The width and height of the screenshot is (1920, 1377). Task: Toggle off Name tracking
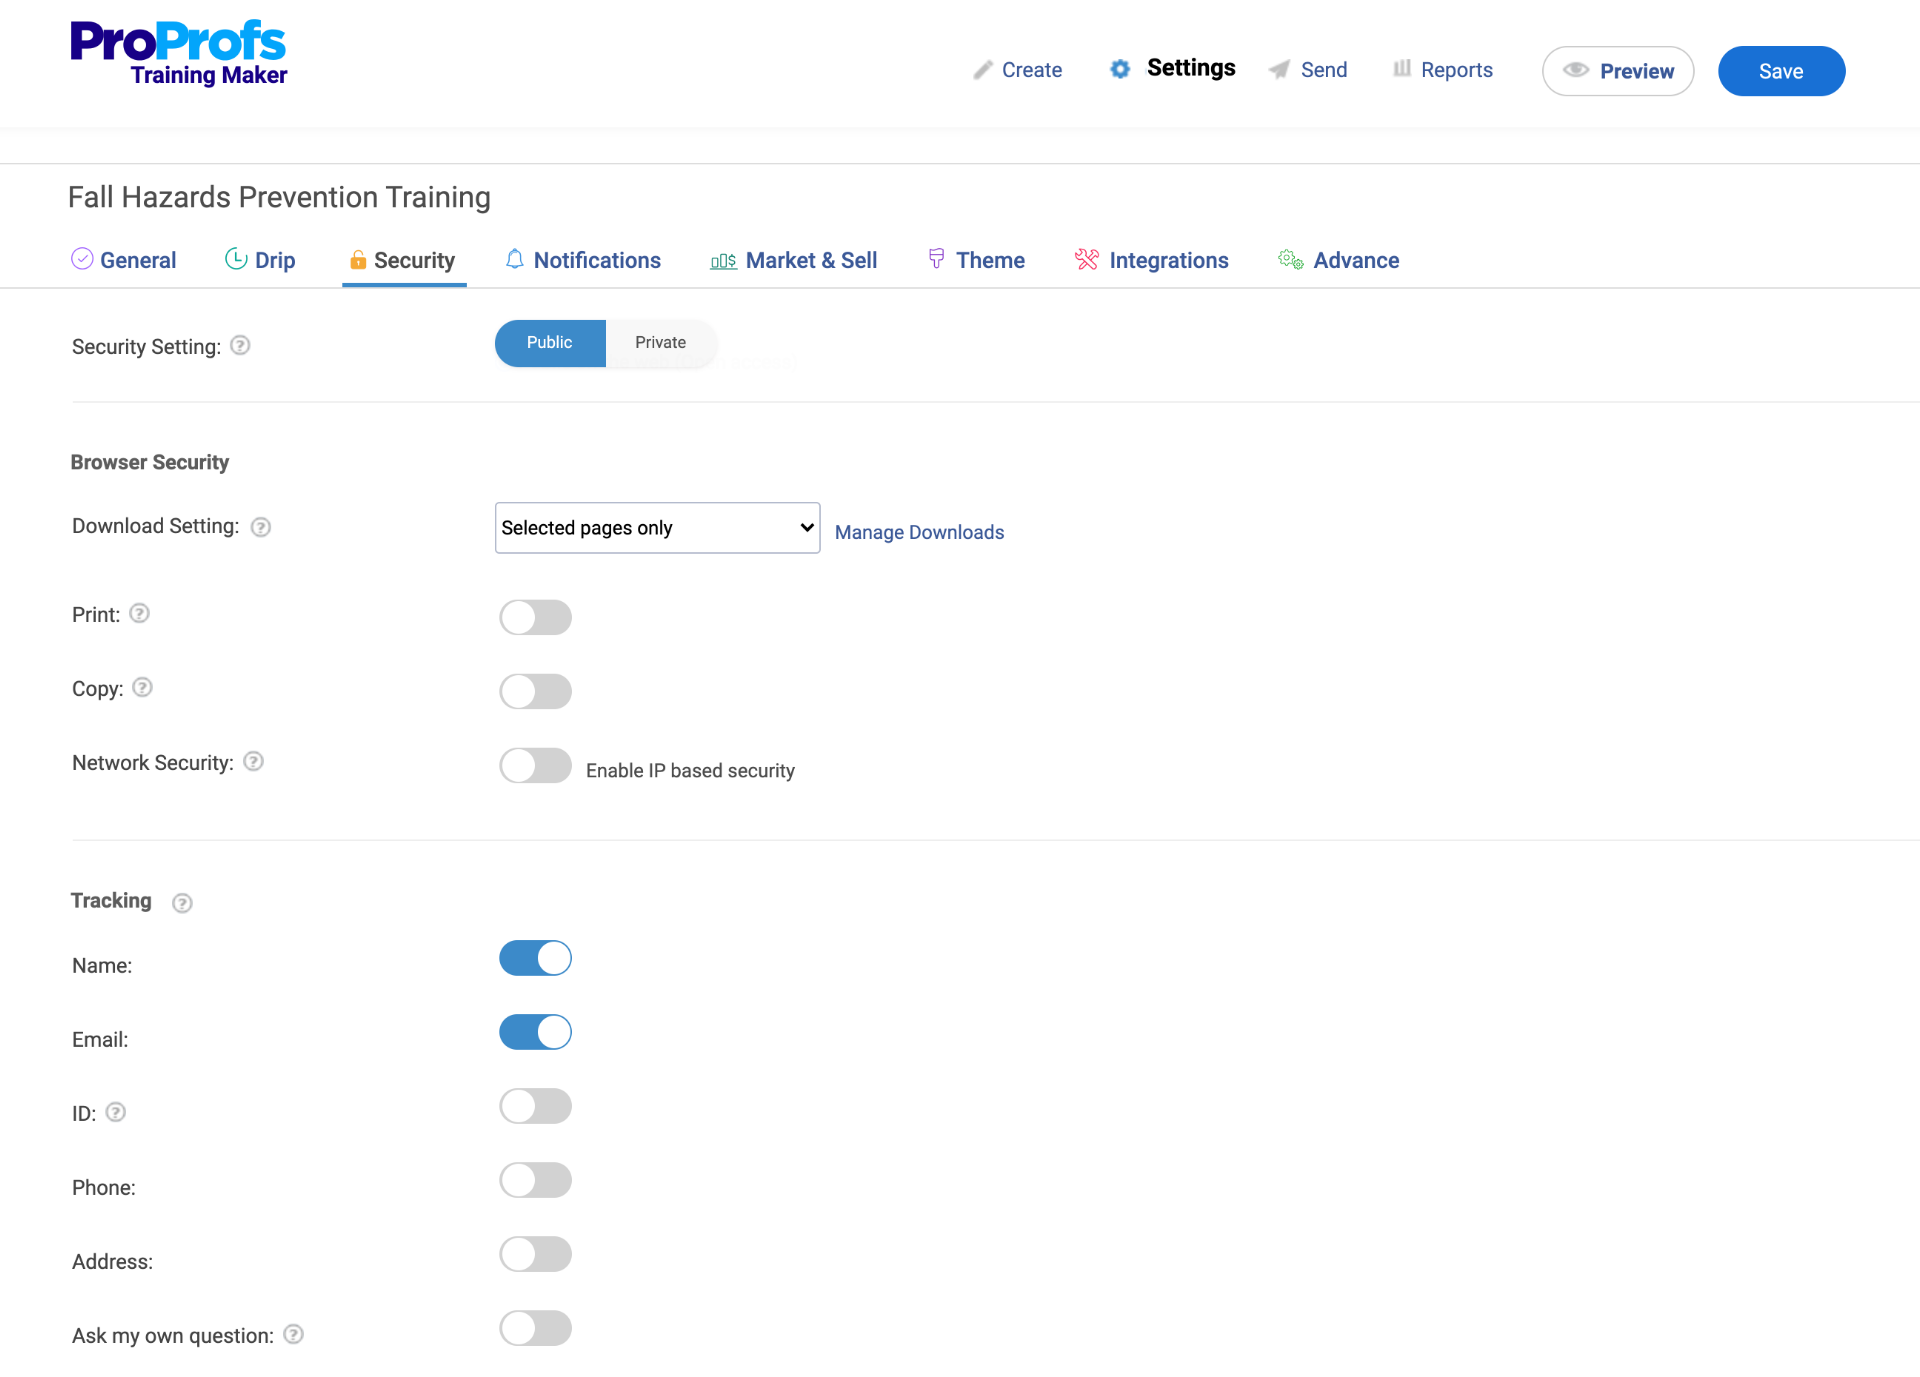(535, 957)
